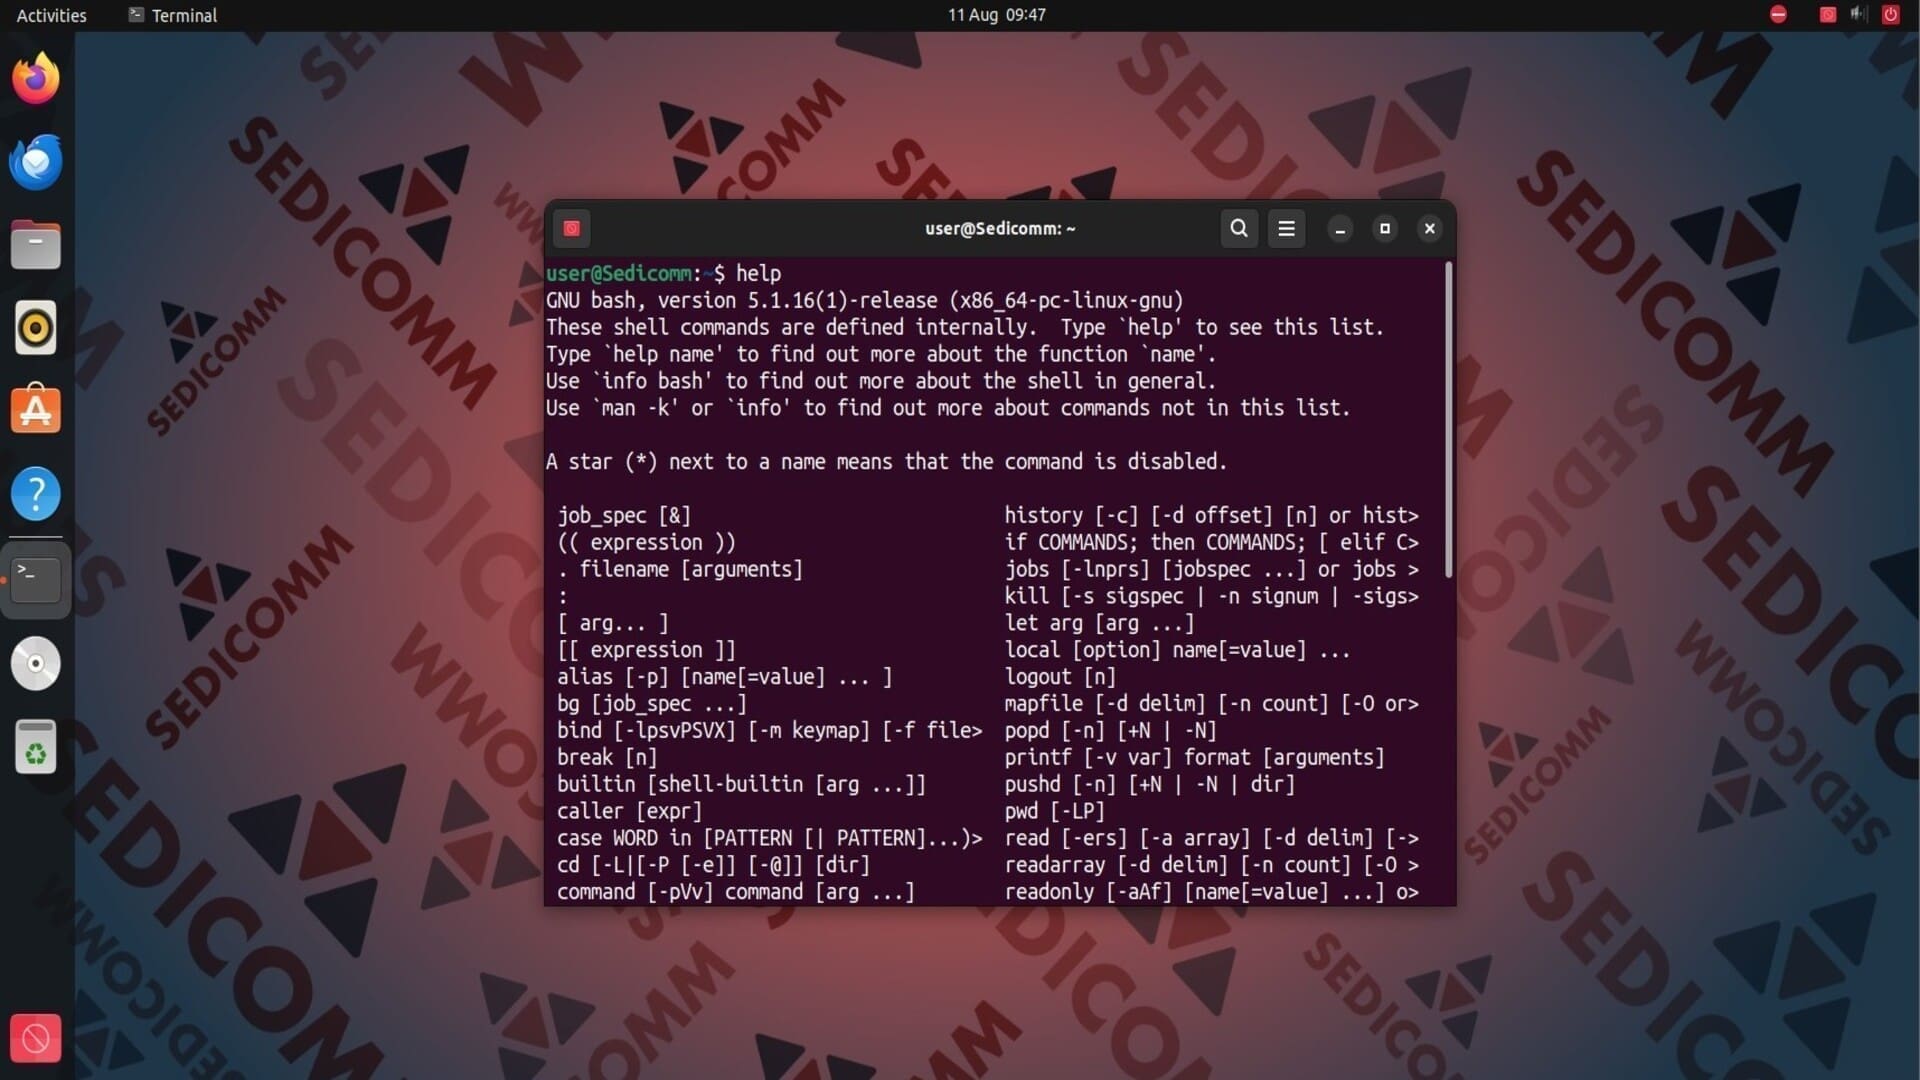Open the Trash from the dock
Viewport: 1920px width, 1080px height.
36,747
